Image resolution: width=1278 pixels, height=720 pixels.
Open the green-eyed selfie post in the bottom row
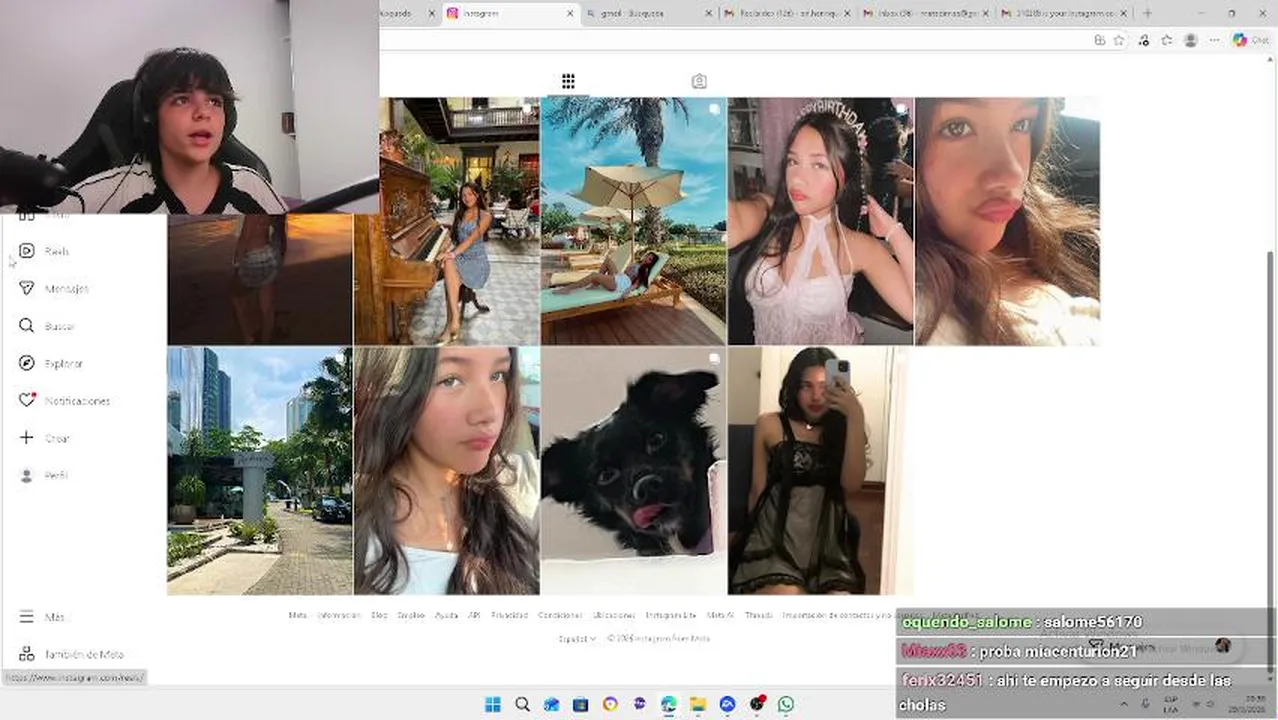(447, 471)
